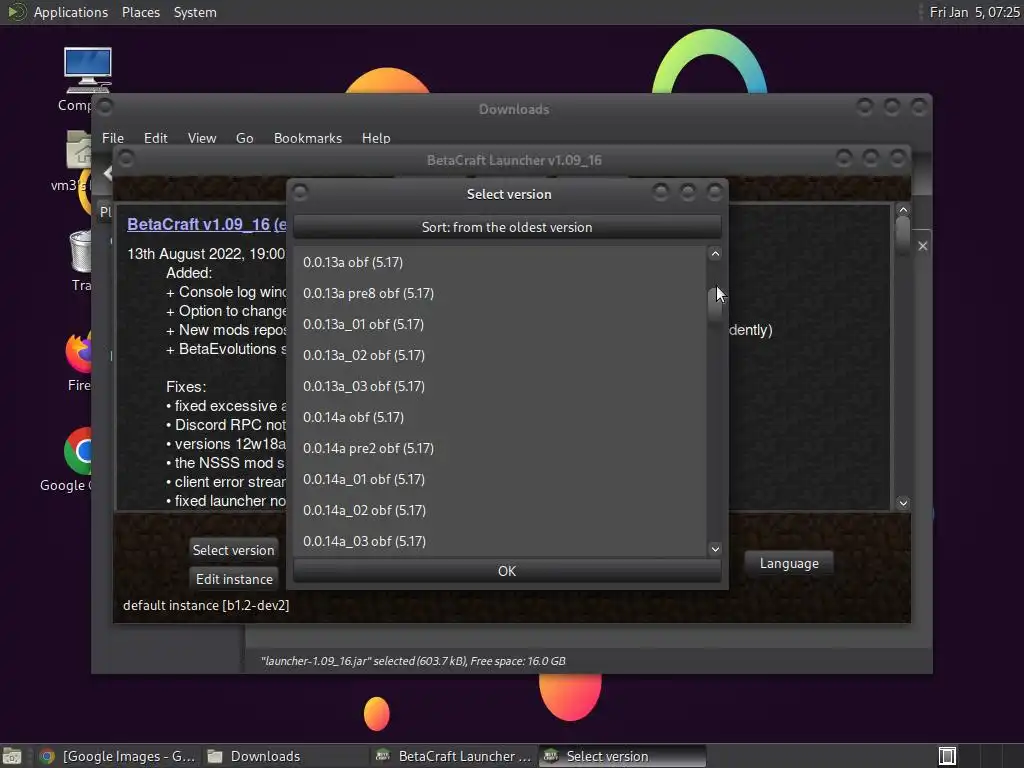This screenshot has width=1024, height=768.
Task: Open Go menu in Downloads window
Action: [x=244, y=138]
